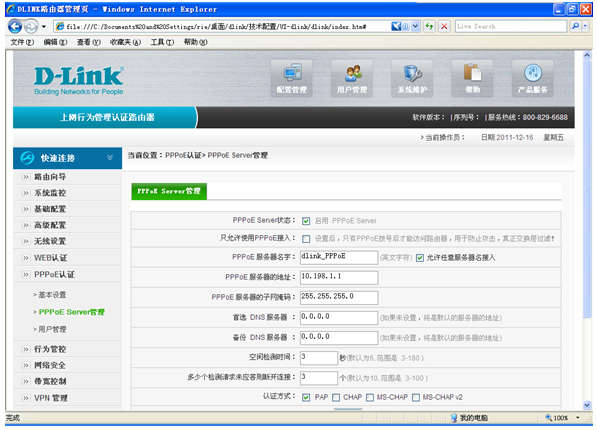Select the PPPoE Server管理 green tab
597x430 pixels.
point(169,191)
